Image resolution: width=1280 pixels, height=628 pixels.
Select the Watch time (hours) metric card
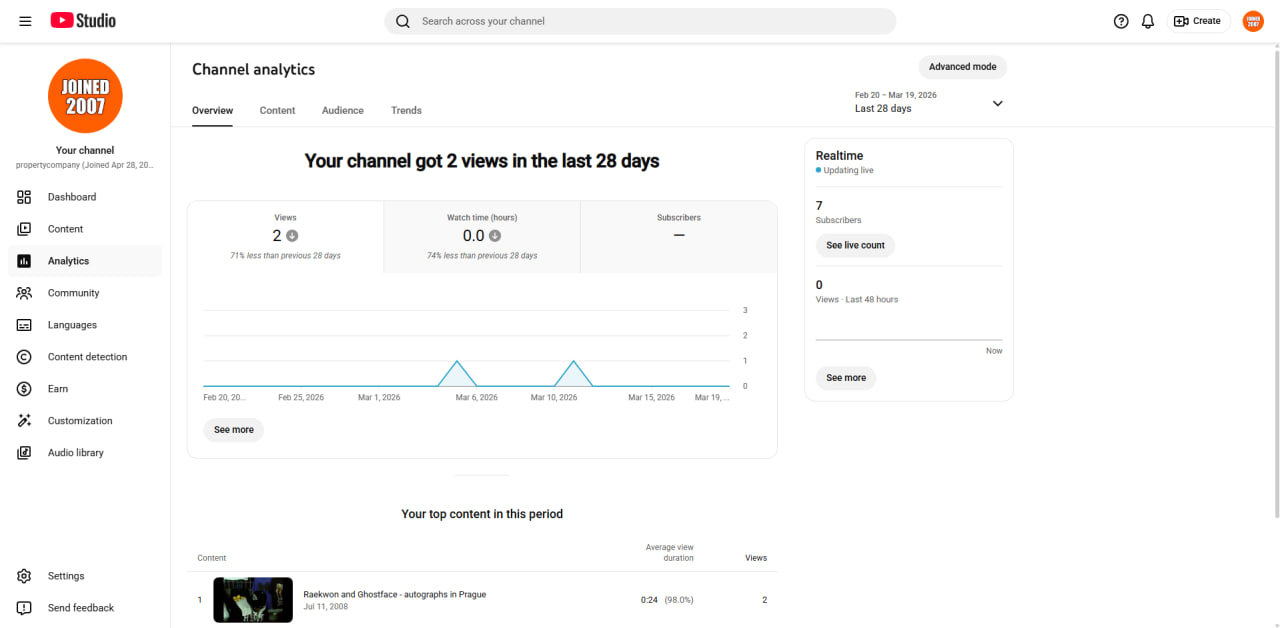point(482,237)
